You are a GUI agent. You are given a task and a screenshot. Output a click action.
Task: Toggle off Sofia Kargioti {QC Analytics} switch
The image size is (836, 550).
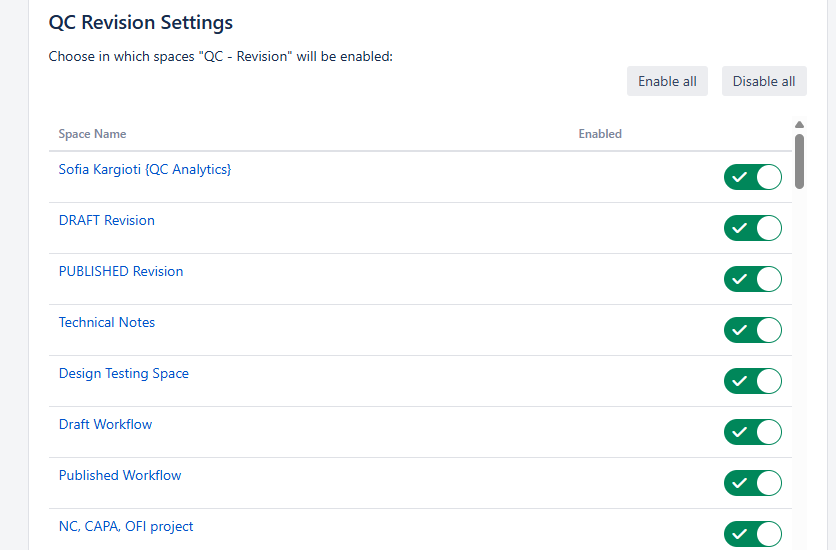pyautogui.click(x=752, y=177)
